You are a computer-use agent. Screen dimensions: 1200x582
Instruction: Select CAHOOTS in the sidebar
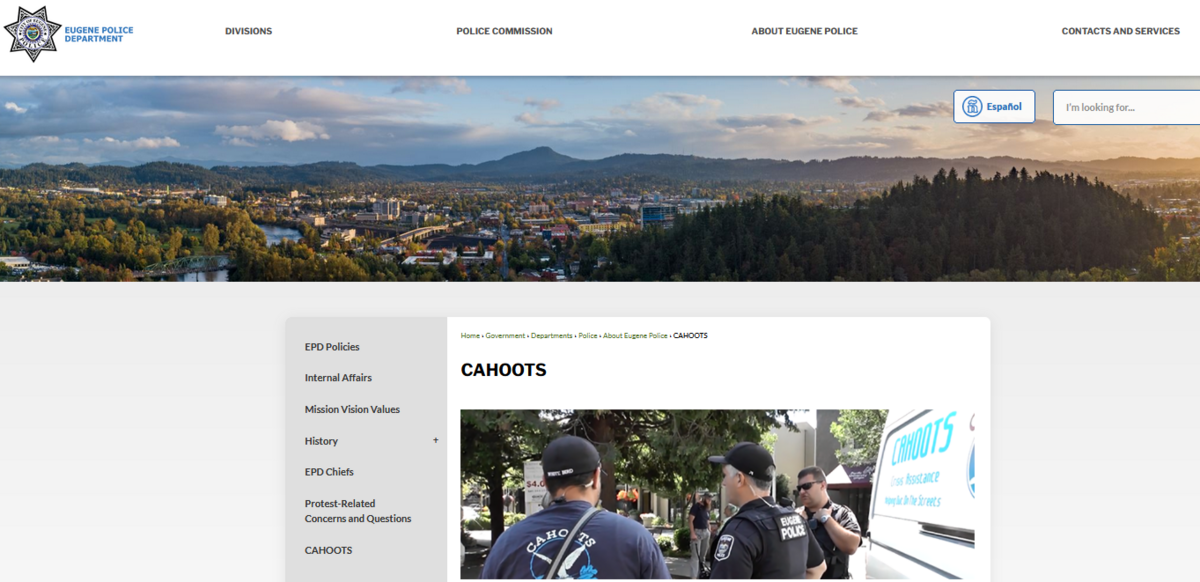click(x=328, y=550)
